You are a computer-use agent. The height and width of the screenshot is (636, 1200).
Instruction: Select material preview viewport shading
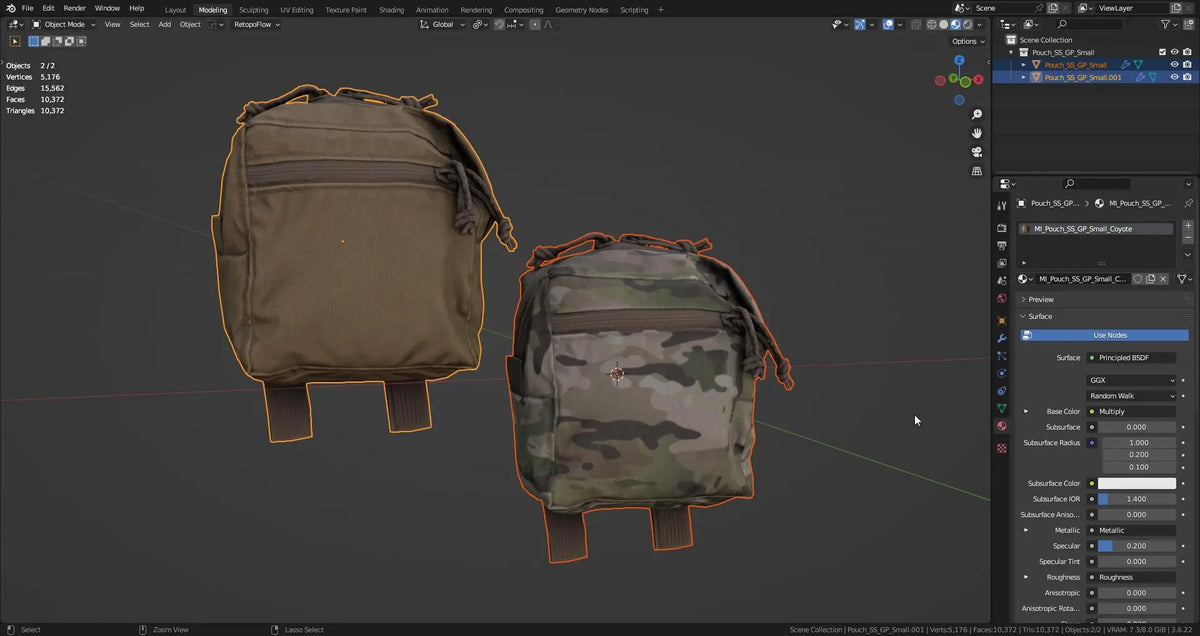[956, 24]
